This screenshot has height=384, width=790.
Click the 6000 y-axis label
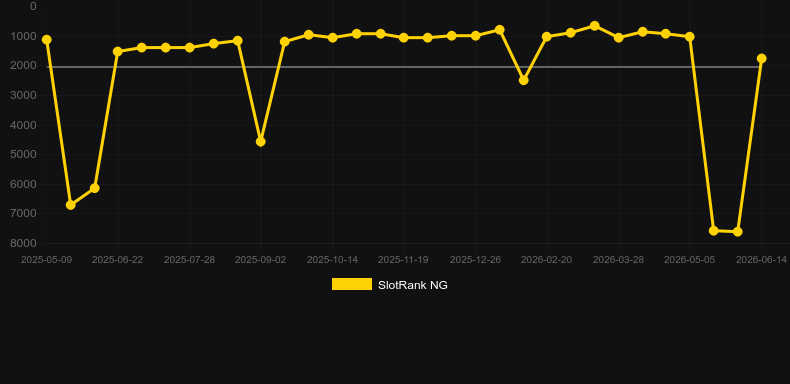pyautogui.click(x=24, y=184)
